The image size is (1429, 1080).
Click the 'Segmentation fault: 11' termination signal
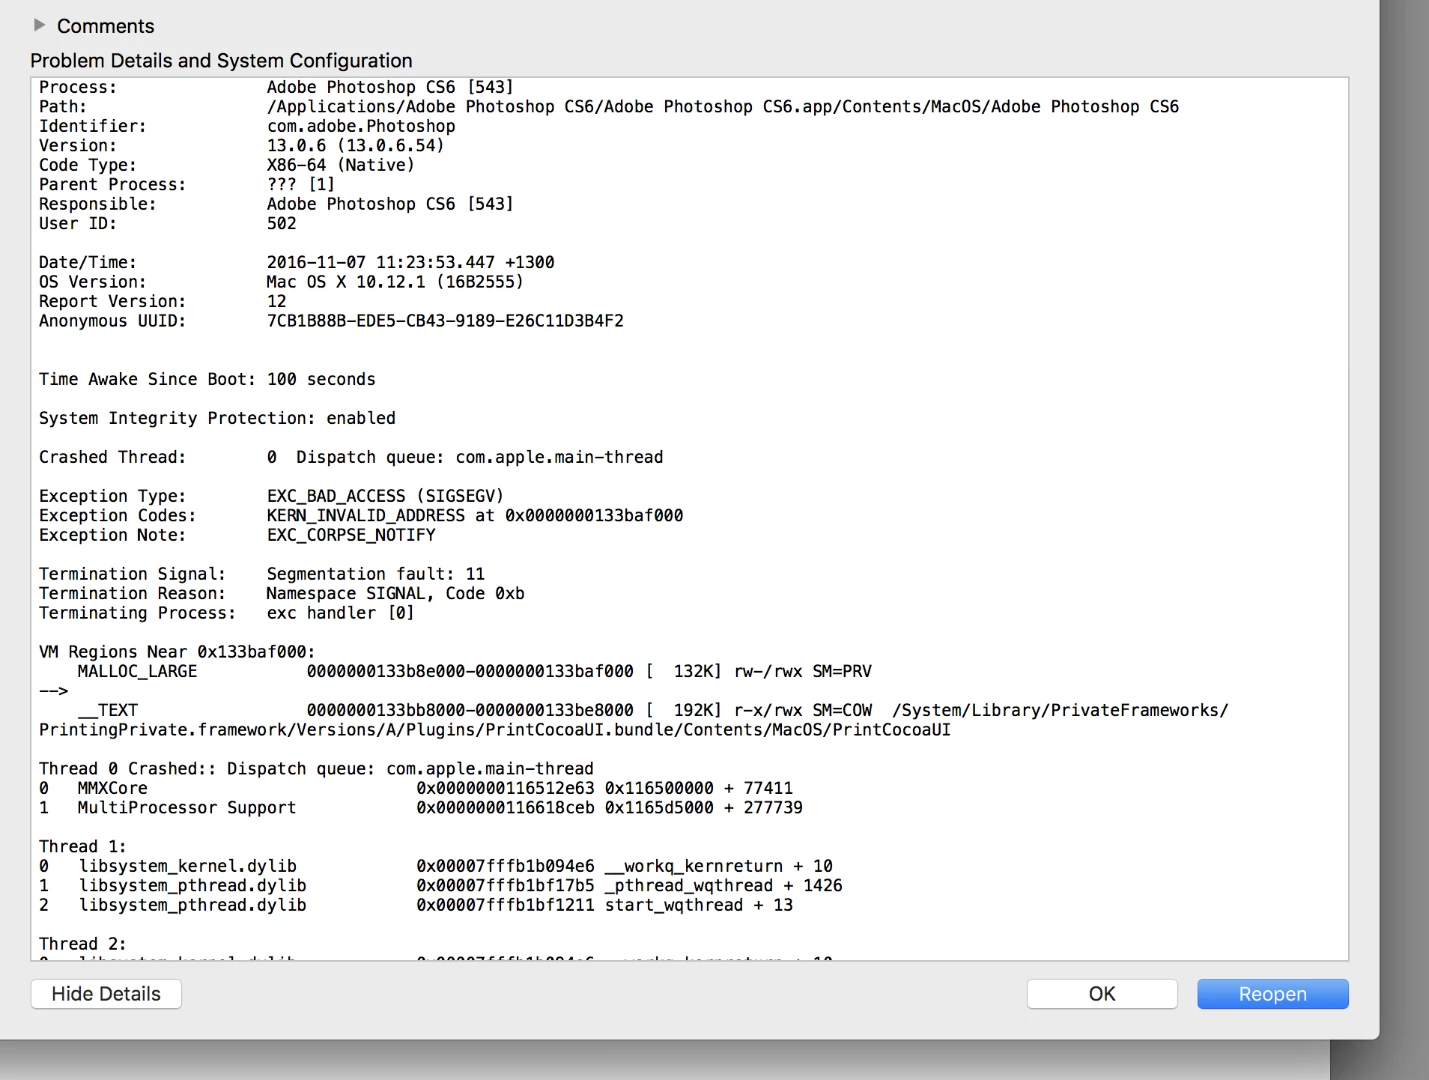[x=376, y=575]
